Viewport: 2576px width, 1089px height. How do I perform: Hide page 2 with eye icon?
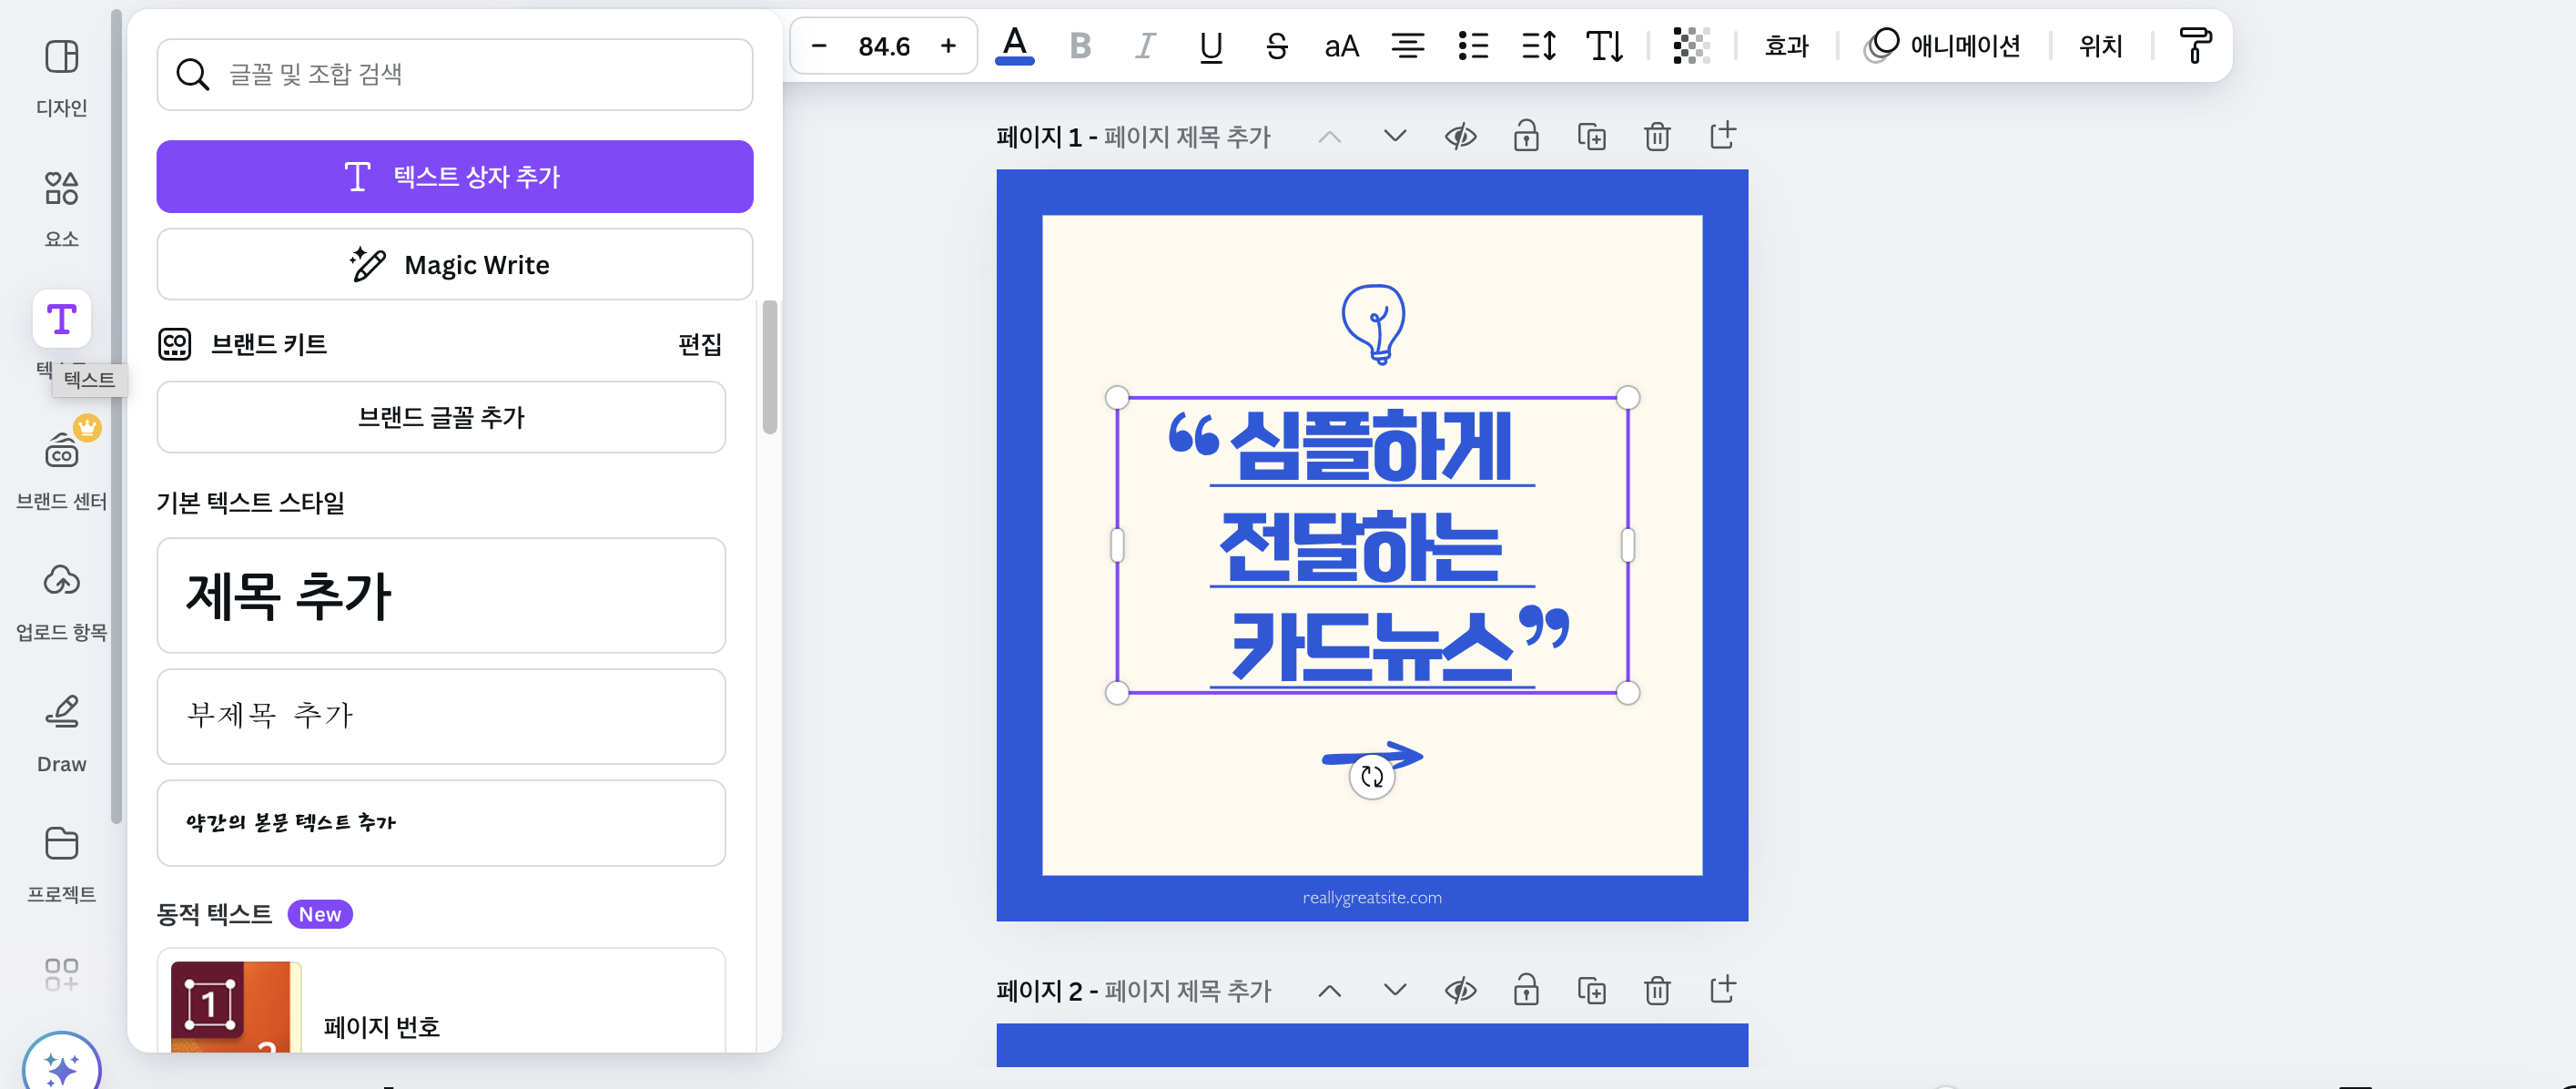click(1460, 990)
